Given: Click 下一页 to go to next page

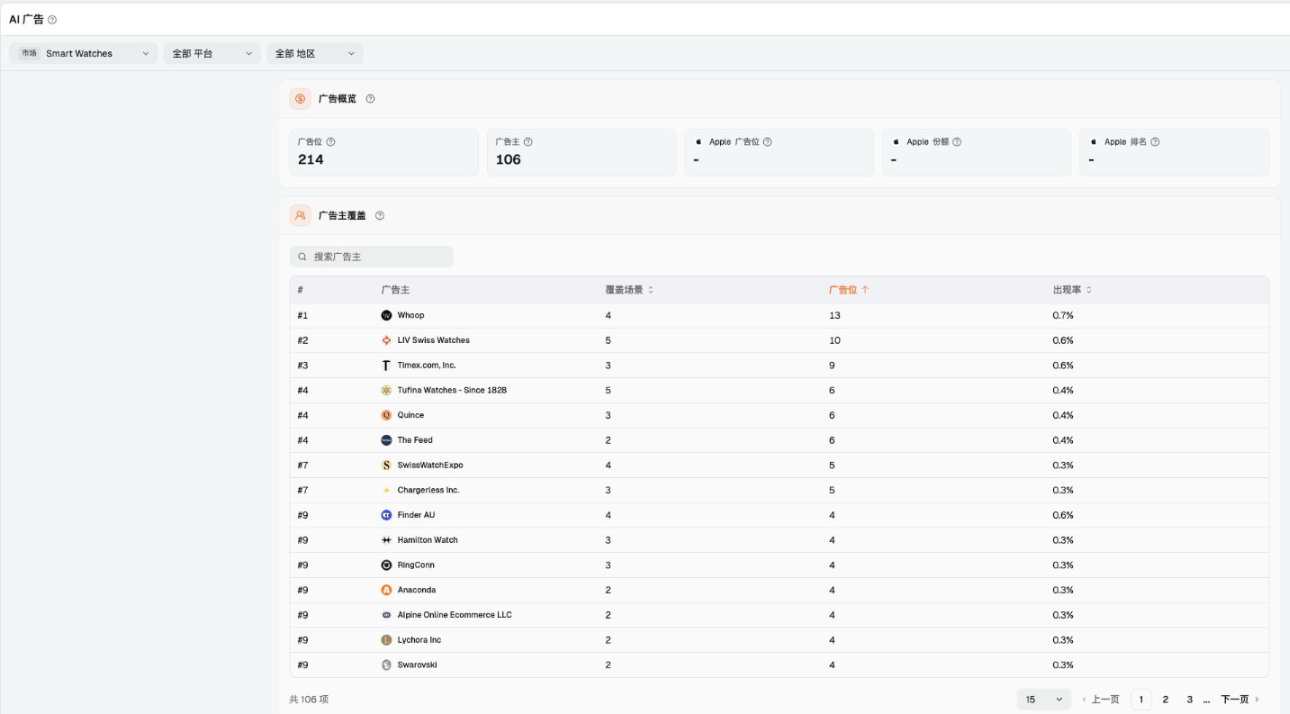Looking at the screenshot, I should point(1240,700).
